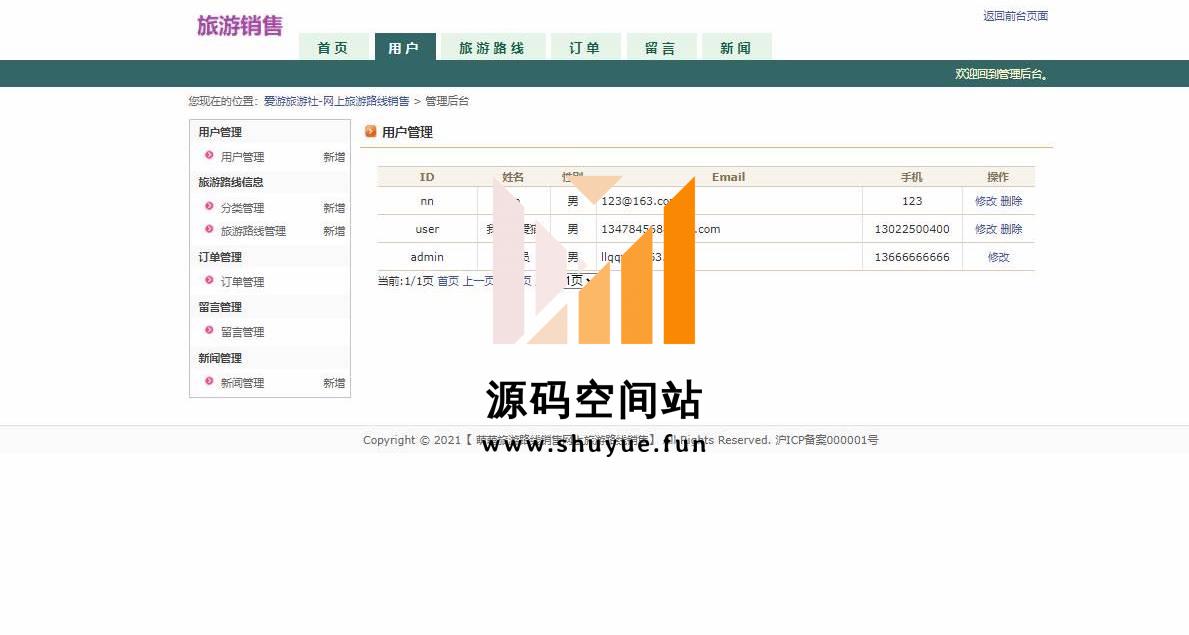Click the 旅游路线信息 sidebar section heading
Screen dimensions: 1189x635
(231, 182)
